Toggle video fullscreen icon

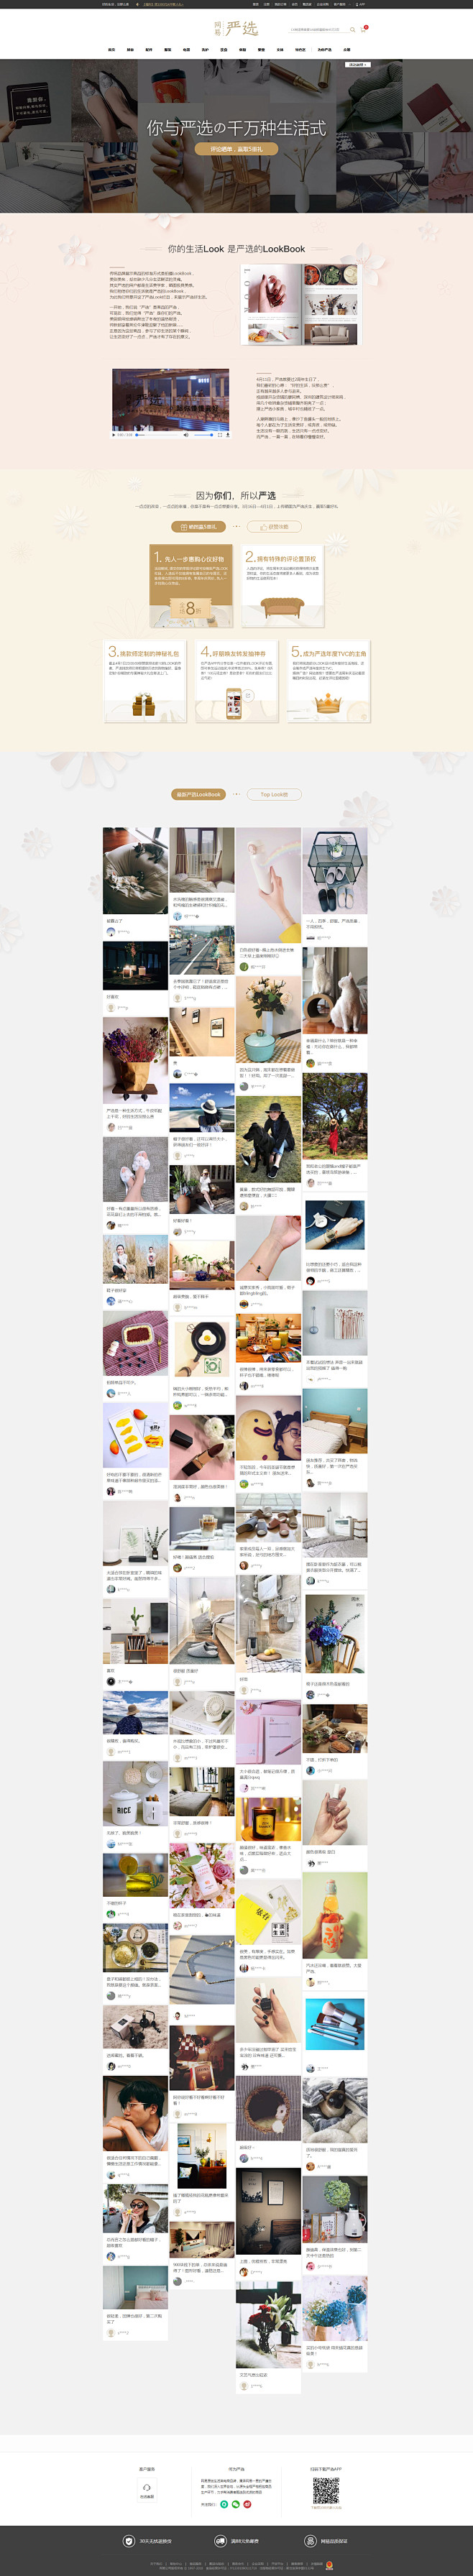[220, 435]
